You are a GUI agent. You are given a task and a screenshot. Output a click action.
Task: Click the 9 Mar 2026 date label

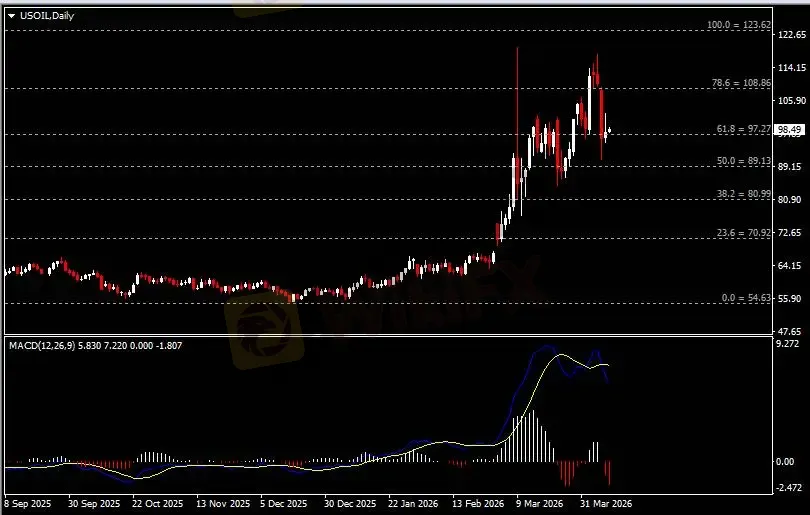539,504
